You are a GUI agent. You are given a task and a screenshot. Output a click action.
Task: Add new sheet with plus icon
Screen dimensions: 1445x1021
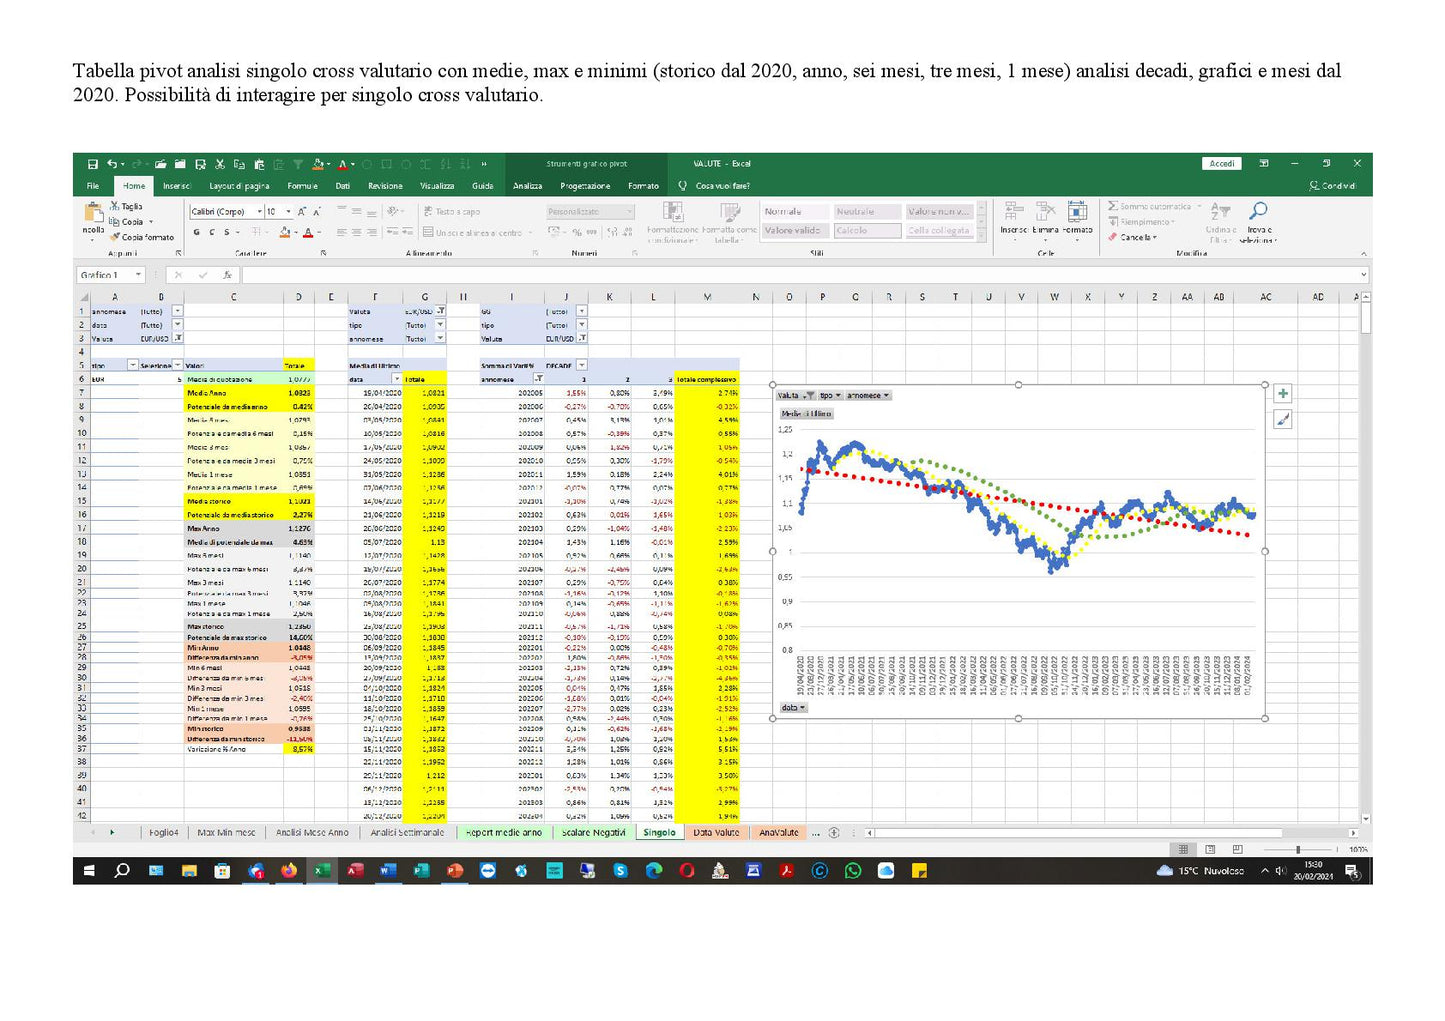(x=834, y=832)
